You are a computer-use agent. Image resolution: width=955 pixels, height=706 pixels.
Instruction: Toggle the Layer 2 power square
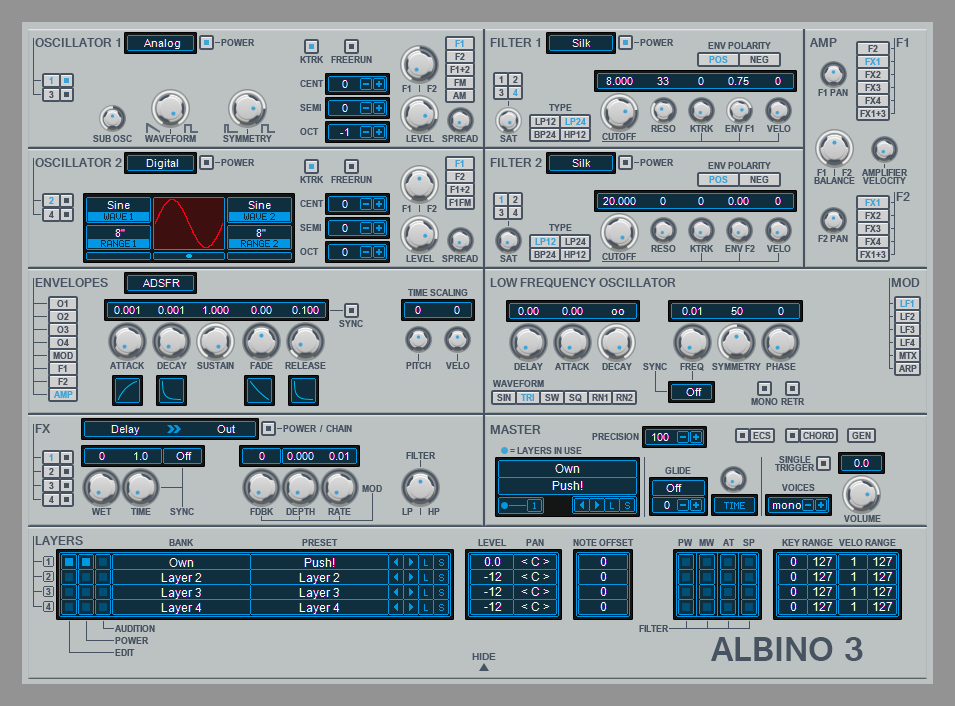(86, 577)
